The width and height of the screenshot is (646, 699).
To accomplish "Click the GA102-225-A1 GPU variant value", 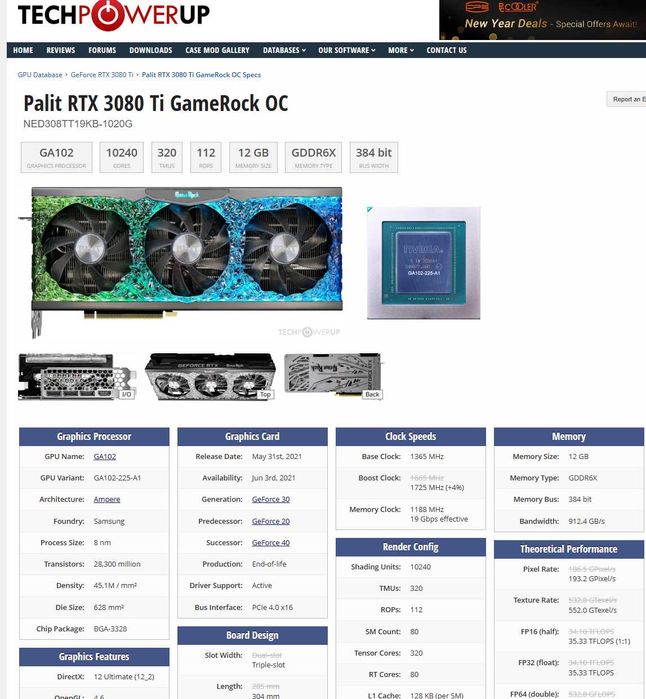I will pyautogui.click(x=117, y=478).
